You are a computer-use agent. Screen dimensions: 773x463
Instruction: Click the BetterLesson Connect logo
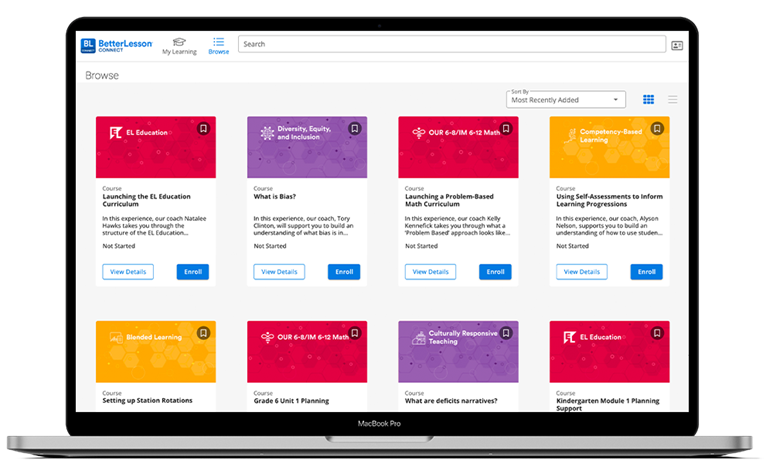pyautogui.click(x=116, y=45)
